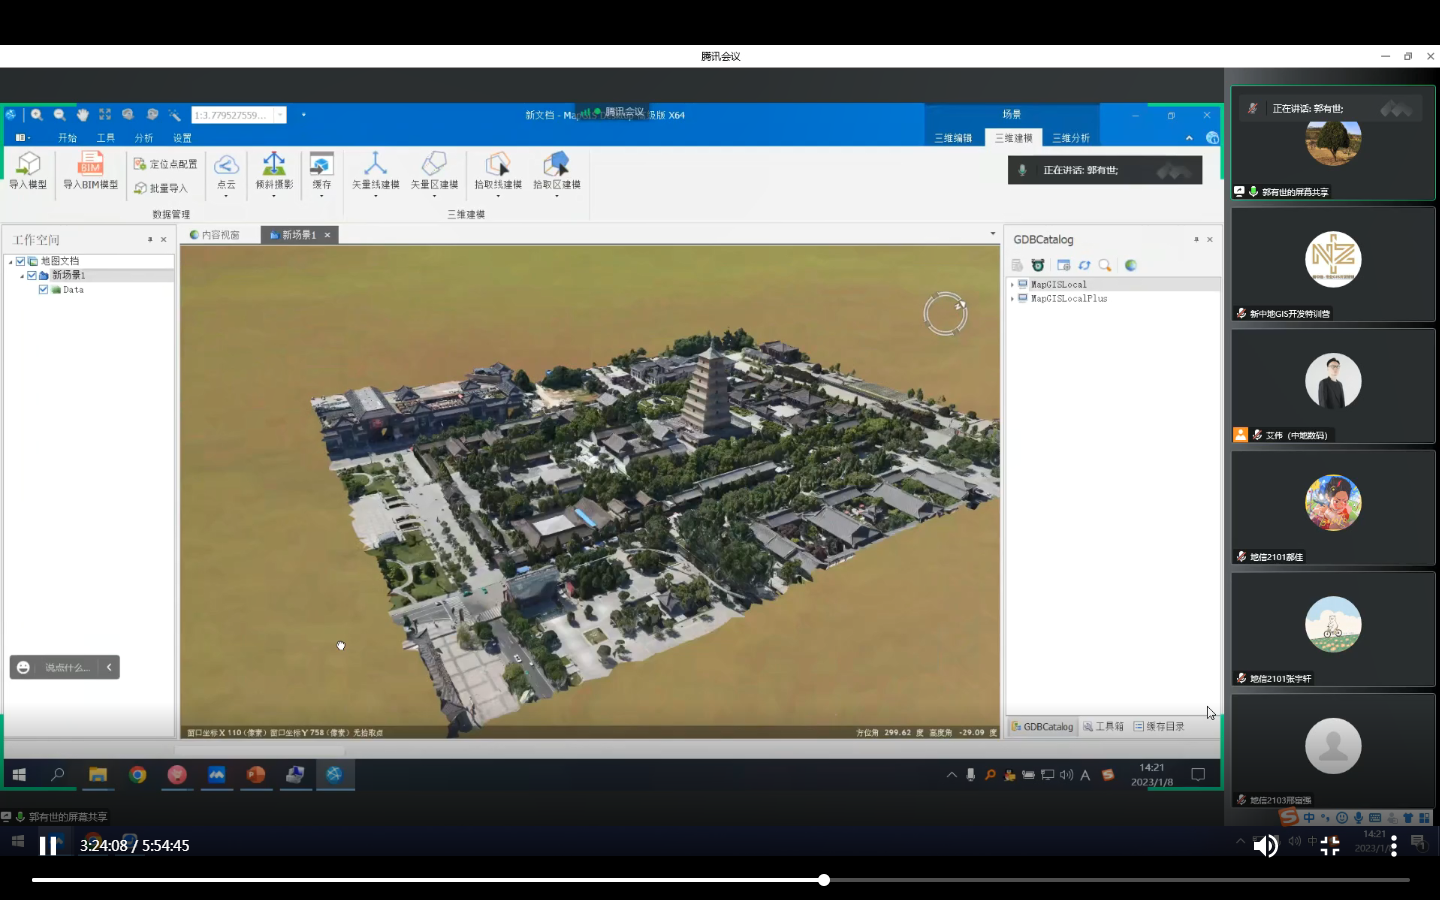
Task: Click the 倾斜摄影 oblique photography icon
Action: tap(273, 171)
